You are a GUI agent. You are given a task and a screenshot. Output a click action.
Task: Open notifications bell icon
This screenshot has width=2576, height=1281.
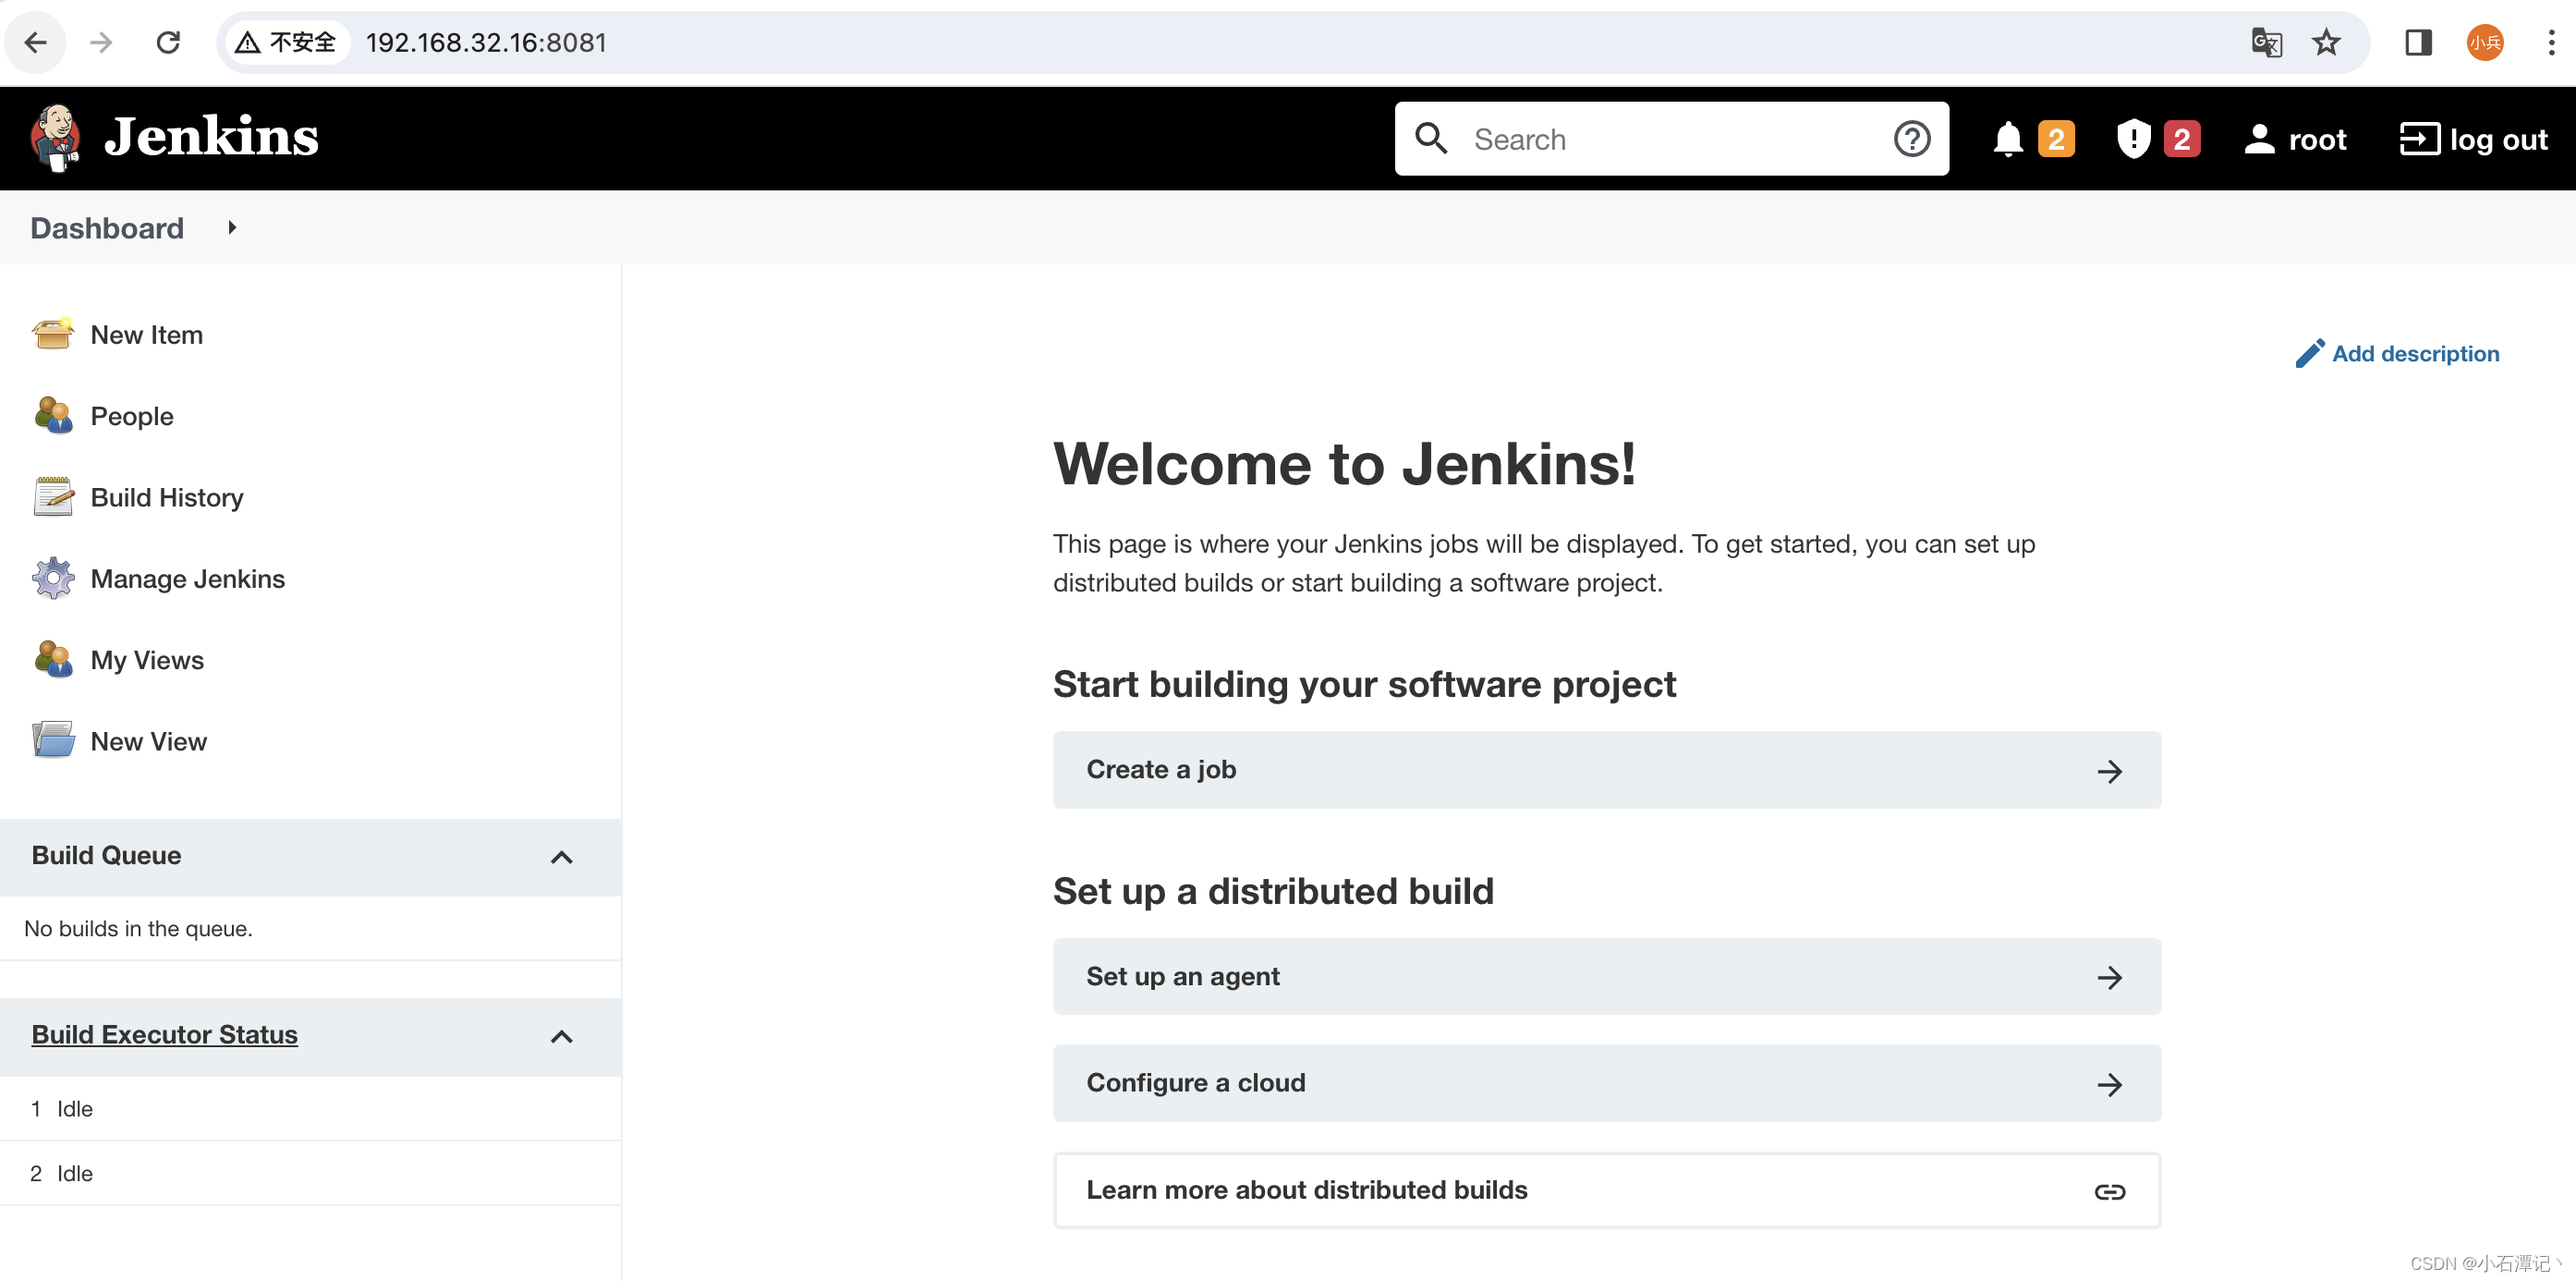tap(2008, 139)
